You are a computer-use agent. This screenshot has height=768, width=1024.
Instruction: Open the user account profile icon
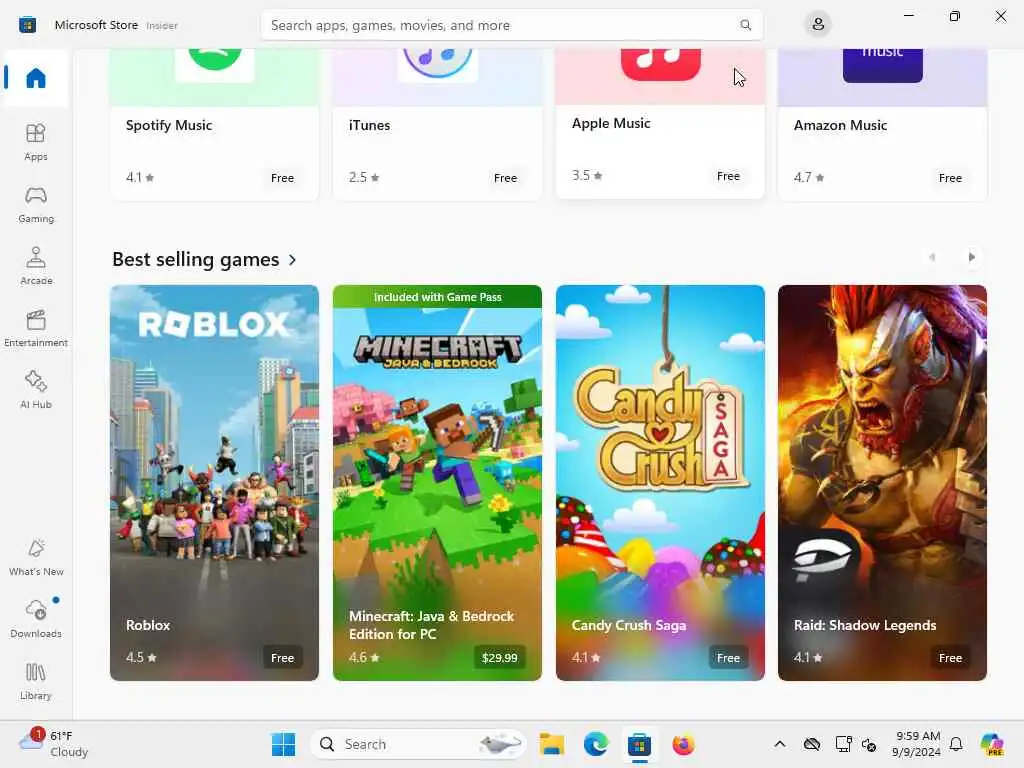coord(818,25)
